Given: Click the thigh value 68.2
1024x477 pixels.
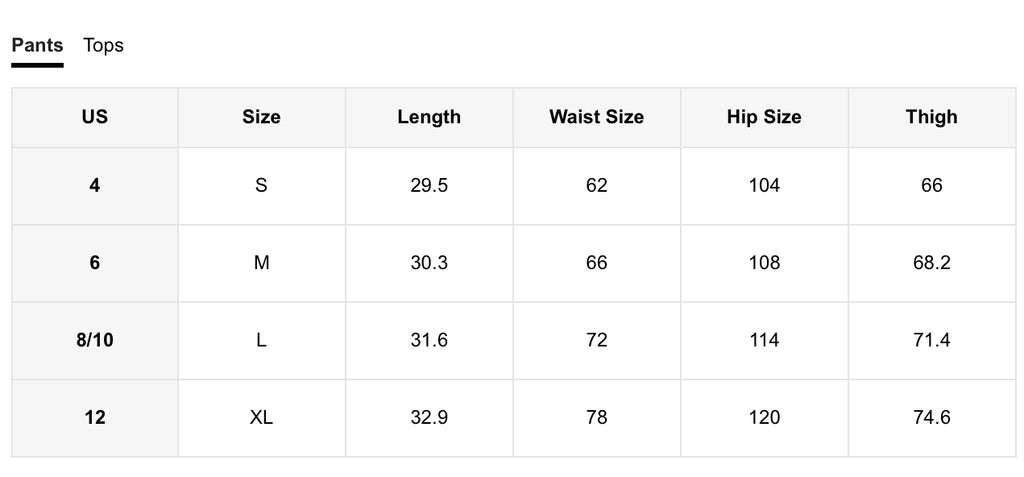Looking at the screenshot, I should click(x=931, y=263).
